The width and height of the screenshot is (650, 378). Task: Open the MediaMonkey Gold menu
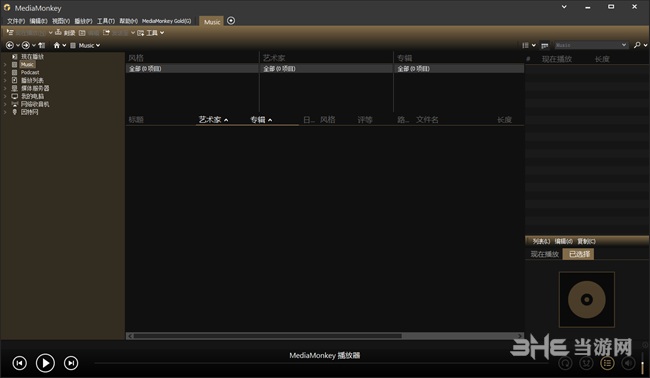click(166, 21)
